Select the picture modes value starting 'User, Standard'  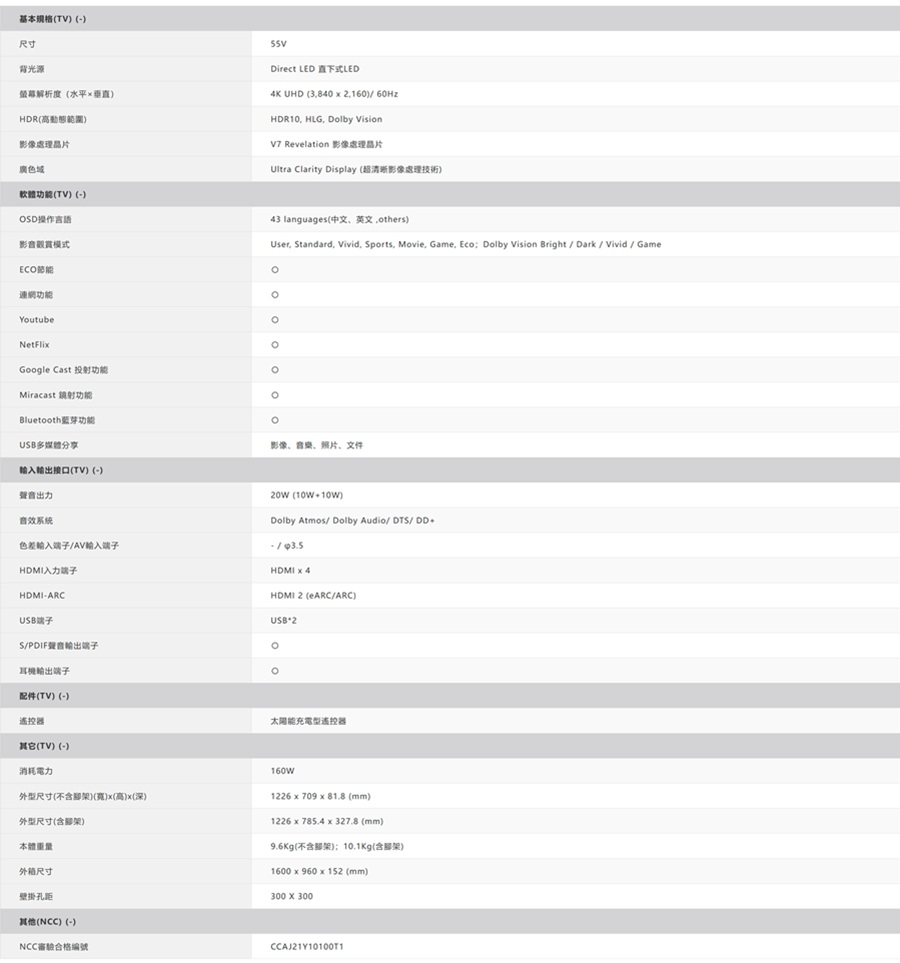coord(466,244)
